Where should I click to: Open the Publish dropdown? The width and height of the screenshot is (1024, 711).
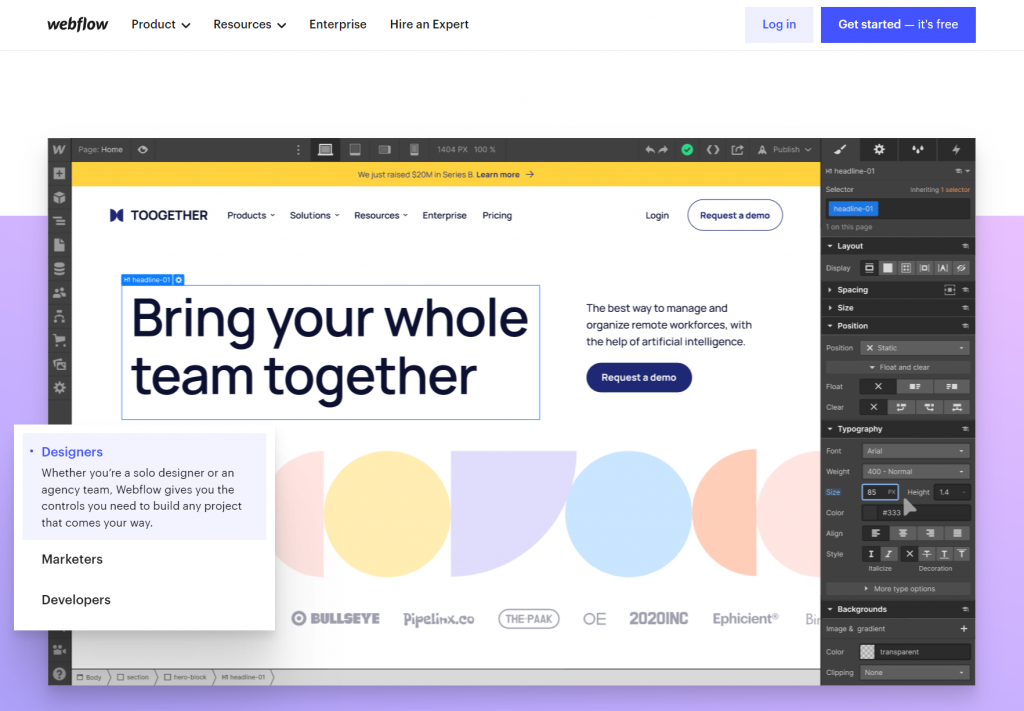click(786, 150)
